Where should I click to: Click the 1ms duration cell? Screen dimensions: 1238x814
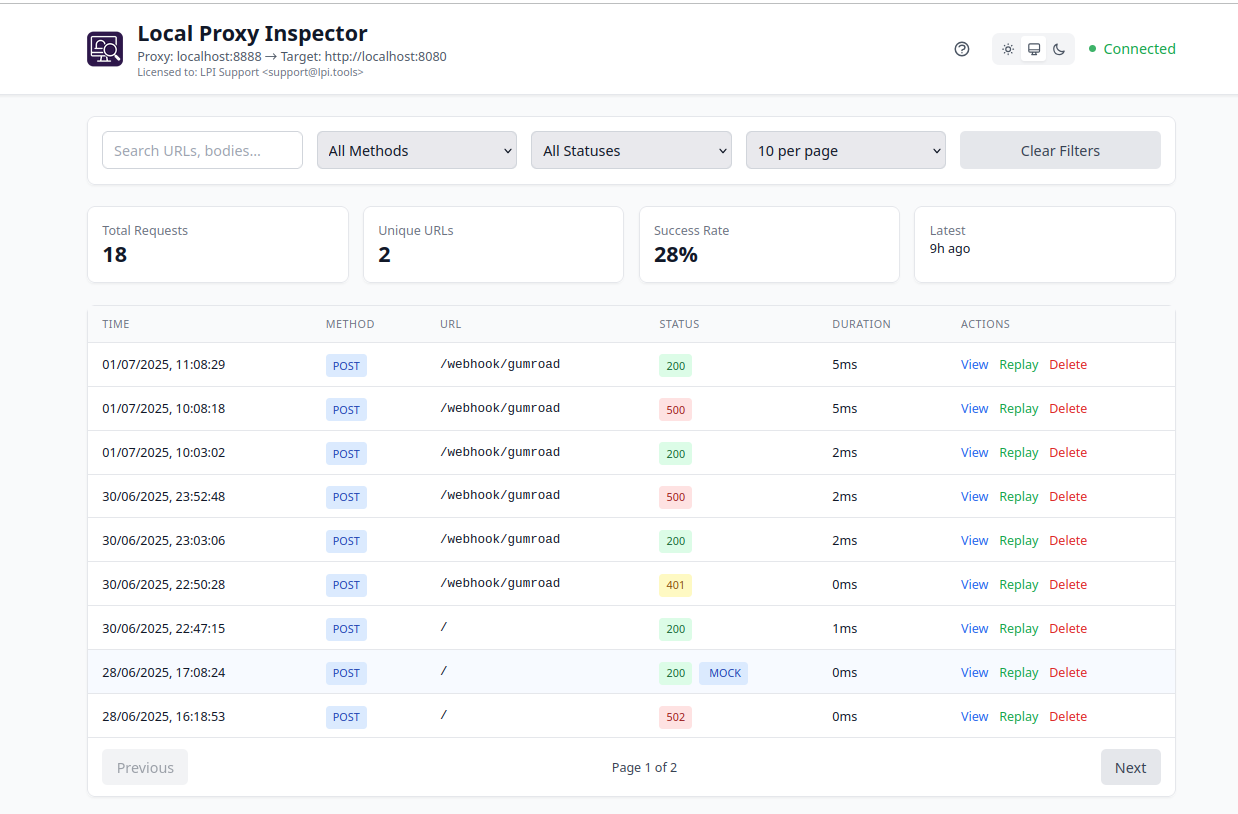click(844, 629)
